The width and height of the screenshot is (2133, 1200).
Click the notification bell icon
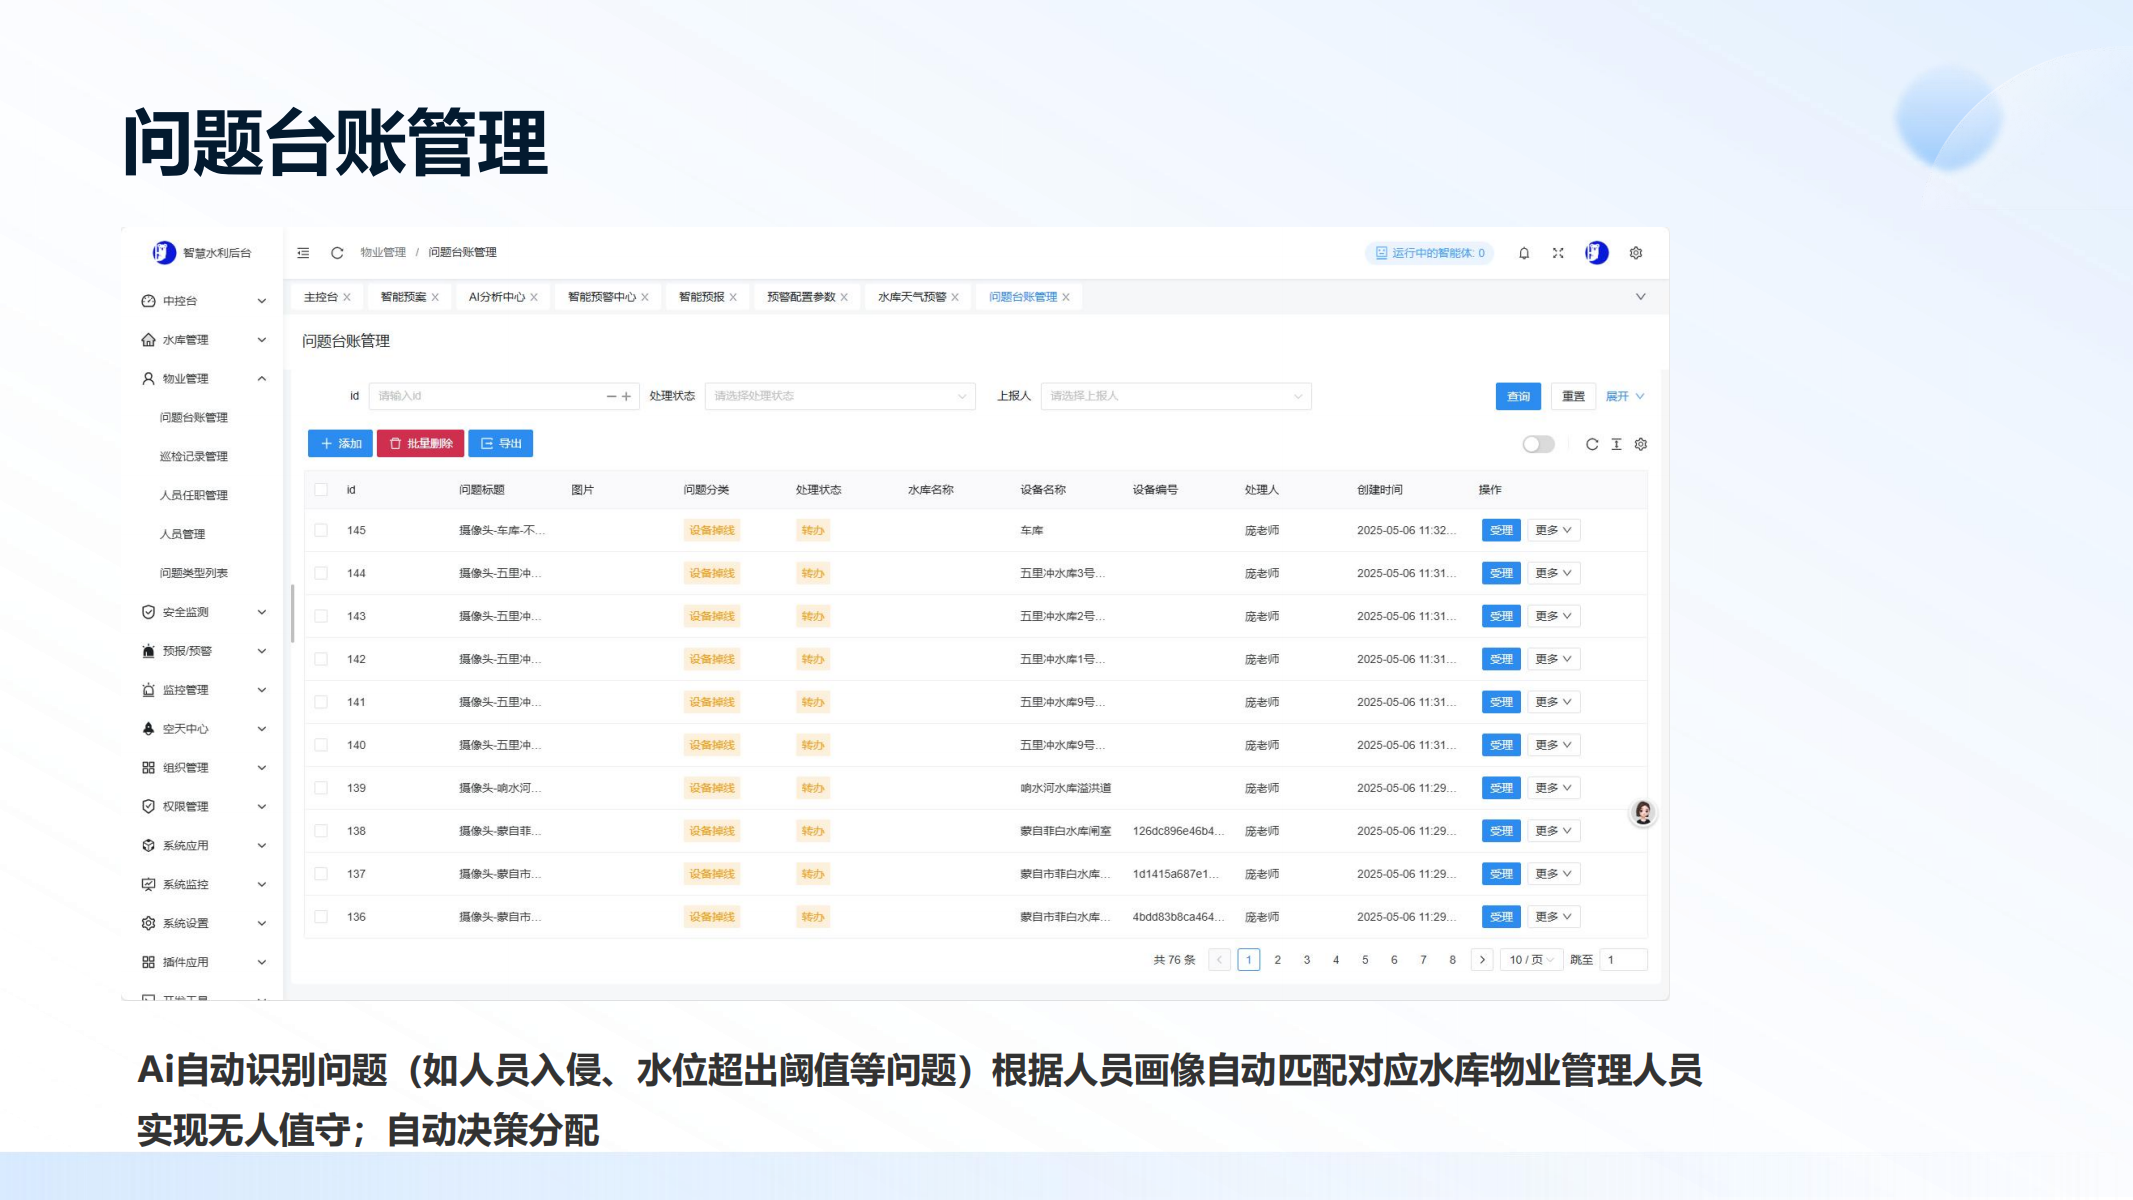[1524, 253]
